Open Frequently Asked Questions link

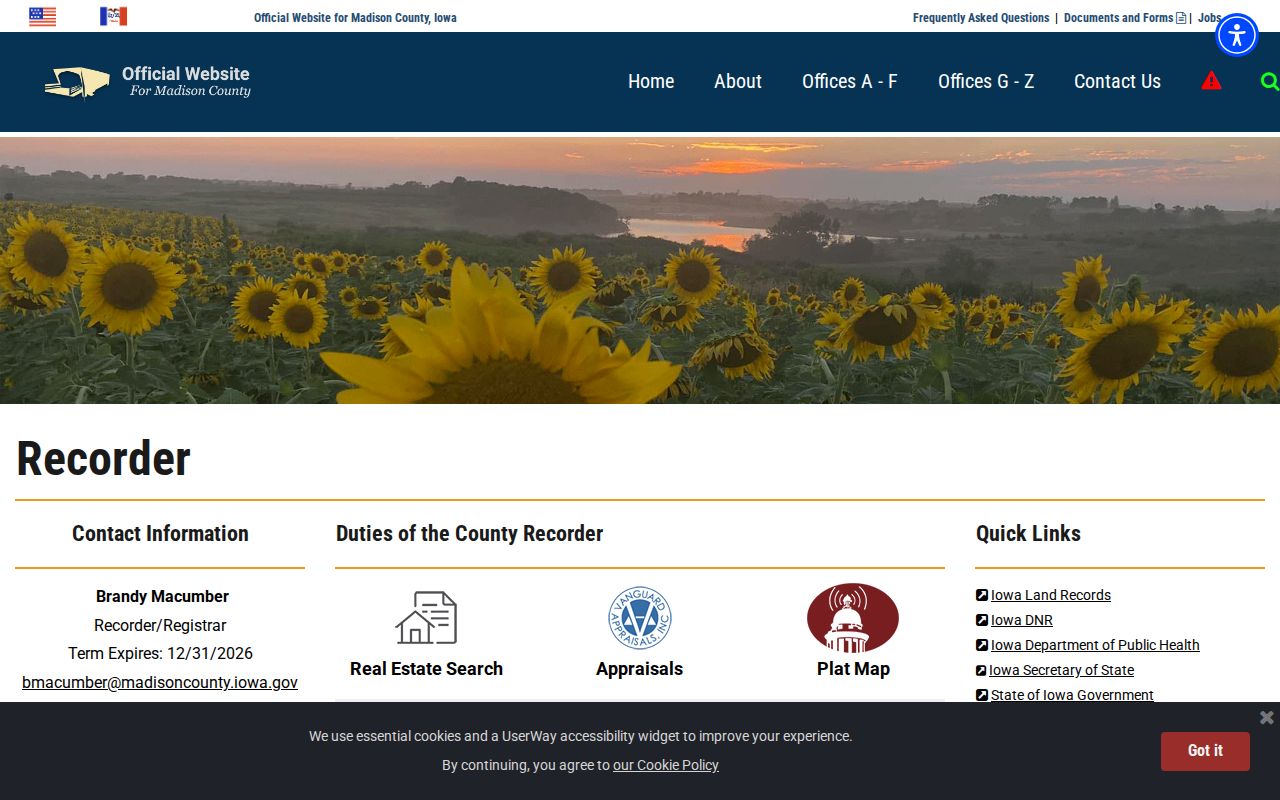tap(981, 18)
